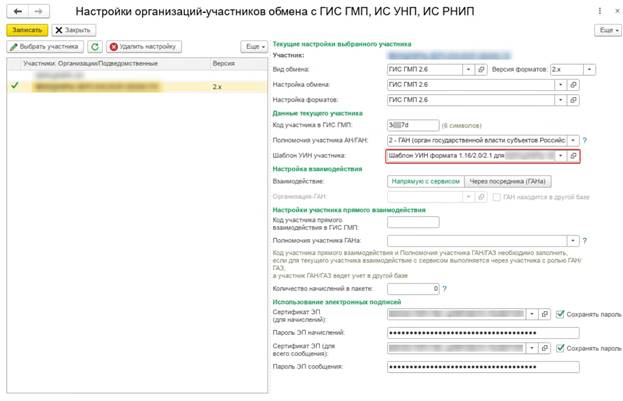Select Через посредника (ГАНа) interaction mode

click(507, 181)
